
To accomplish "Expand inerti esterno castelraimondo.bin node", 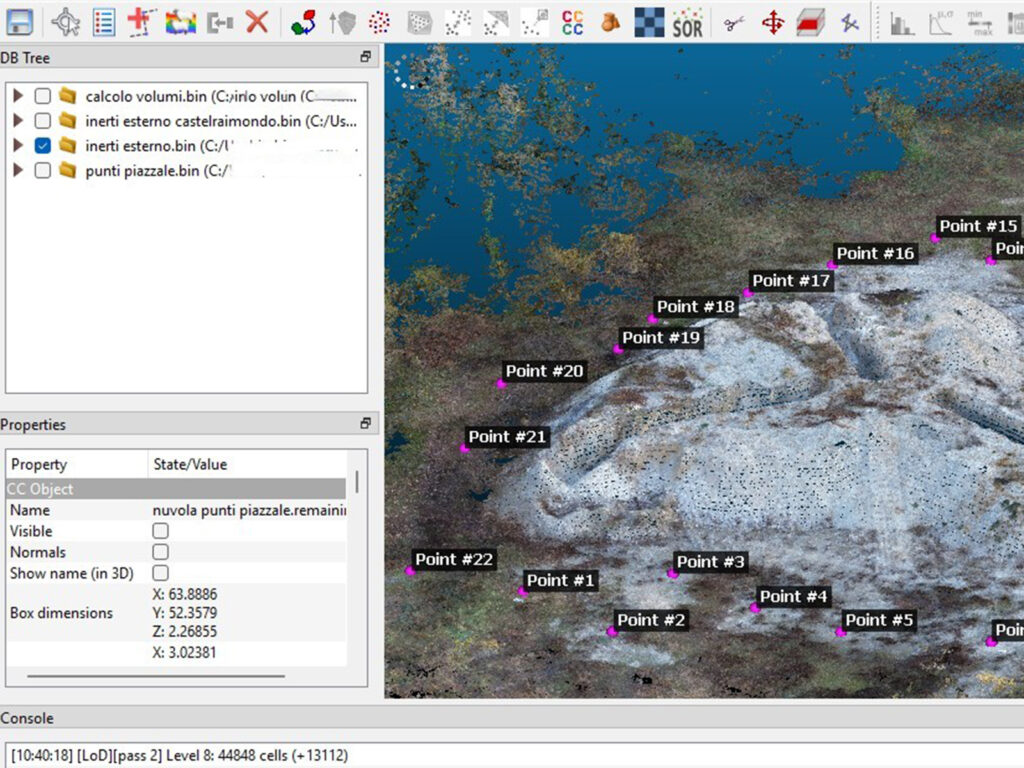I will click(x=17, y=121).
